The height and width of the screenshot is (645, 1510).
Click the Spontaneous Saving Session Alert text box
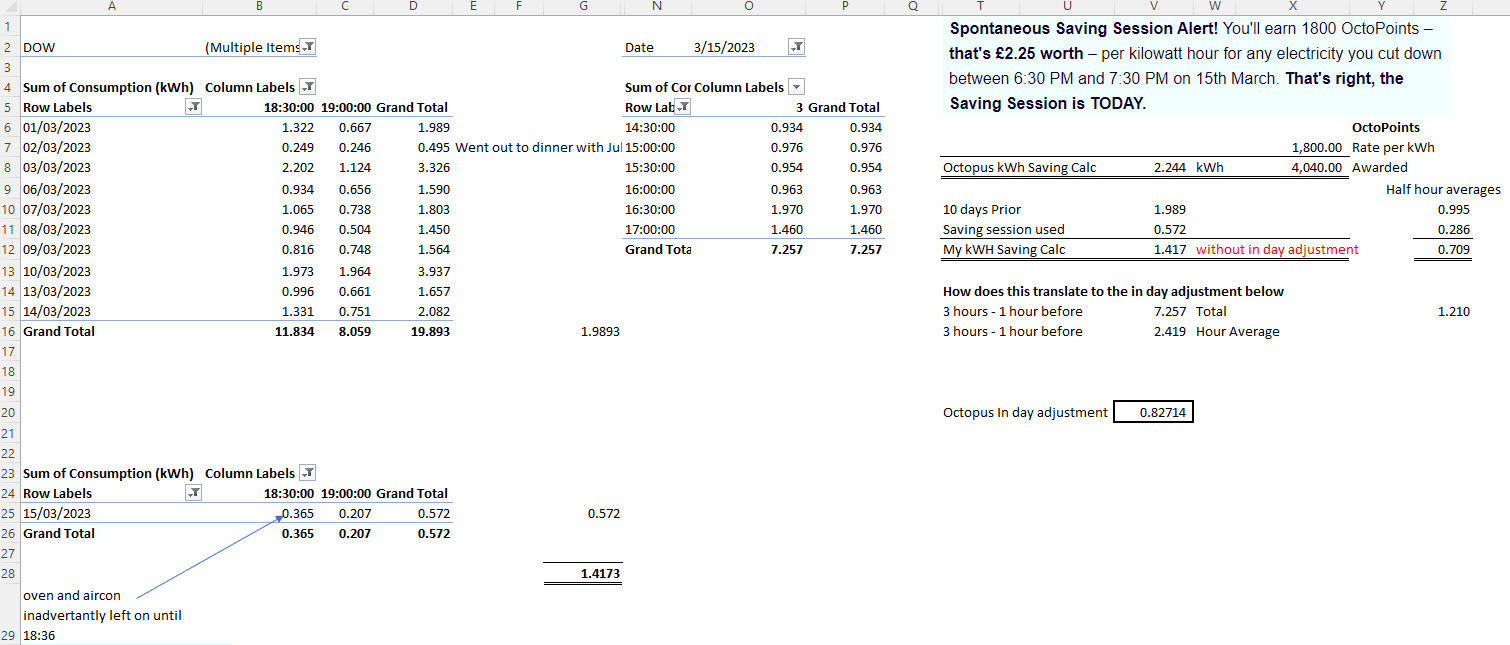1194,66
